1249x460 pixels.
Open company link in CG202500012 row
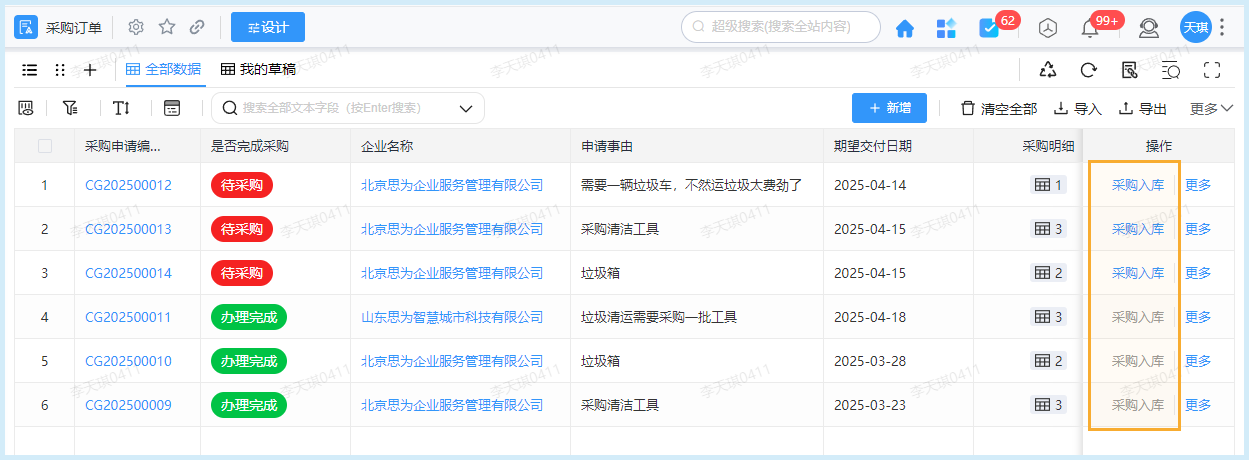tap(452, 185)
